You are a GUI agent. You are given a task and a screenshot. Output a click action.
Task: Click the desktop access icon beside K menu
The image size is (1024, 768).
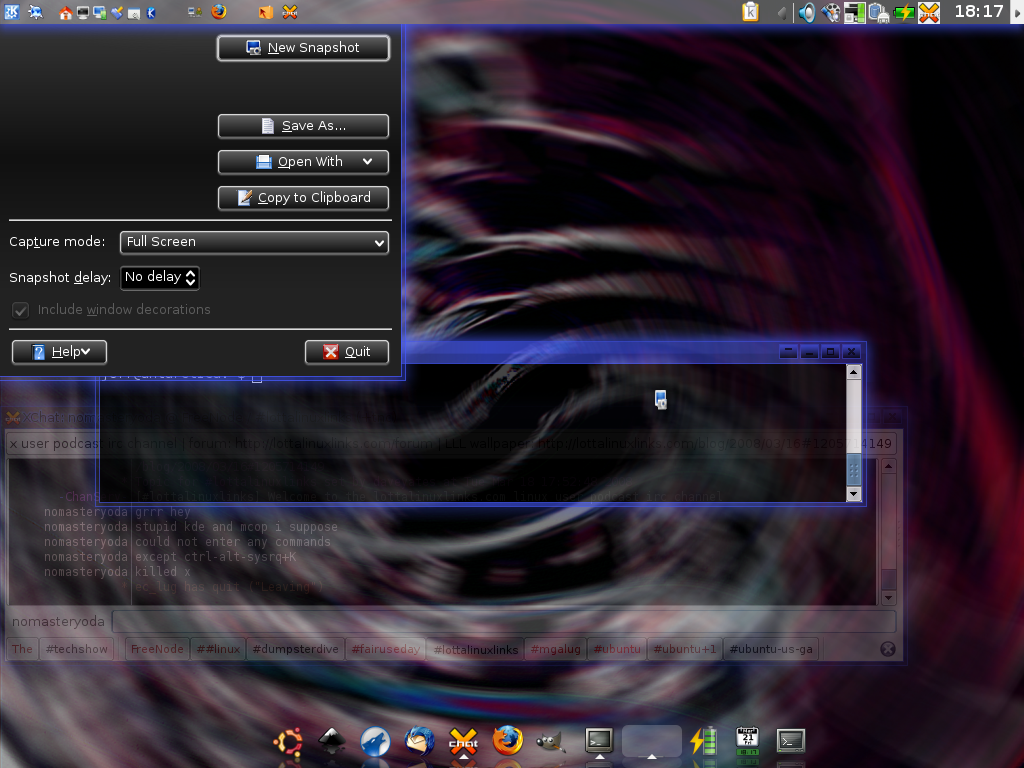36,12
